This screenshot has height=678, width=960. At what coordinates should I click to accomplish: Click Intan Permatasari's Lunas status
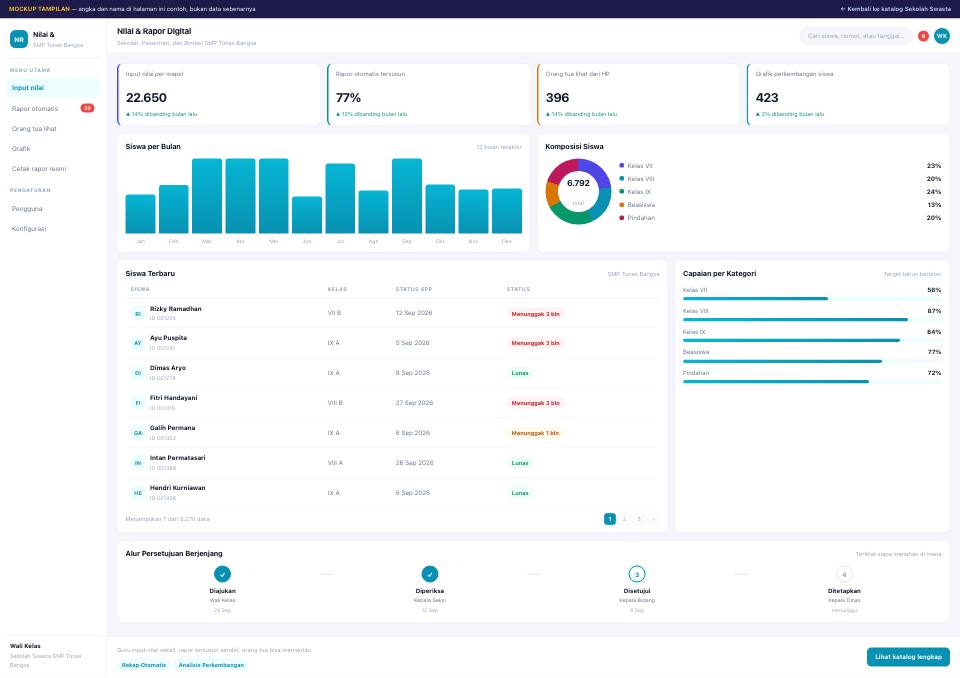tap(520, 464)
